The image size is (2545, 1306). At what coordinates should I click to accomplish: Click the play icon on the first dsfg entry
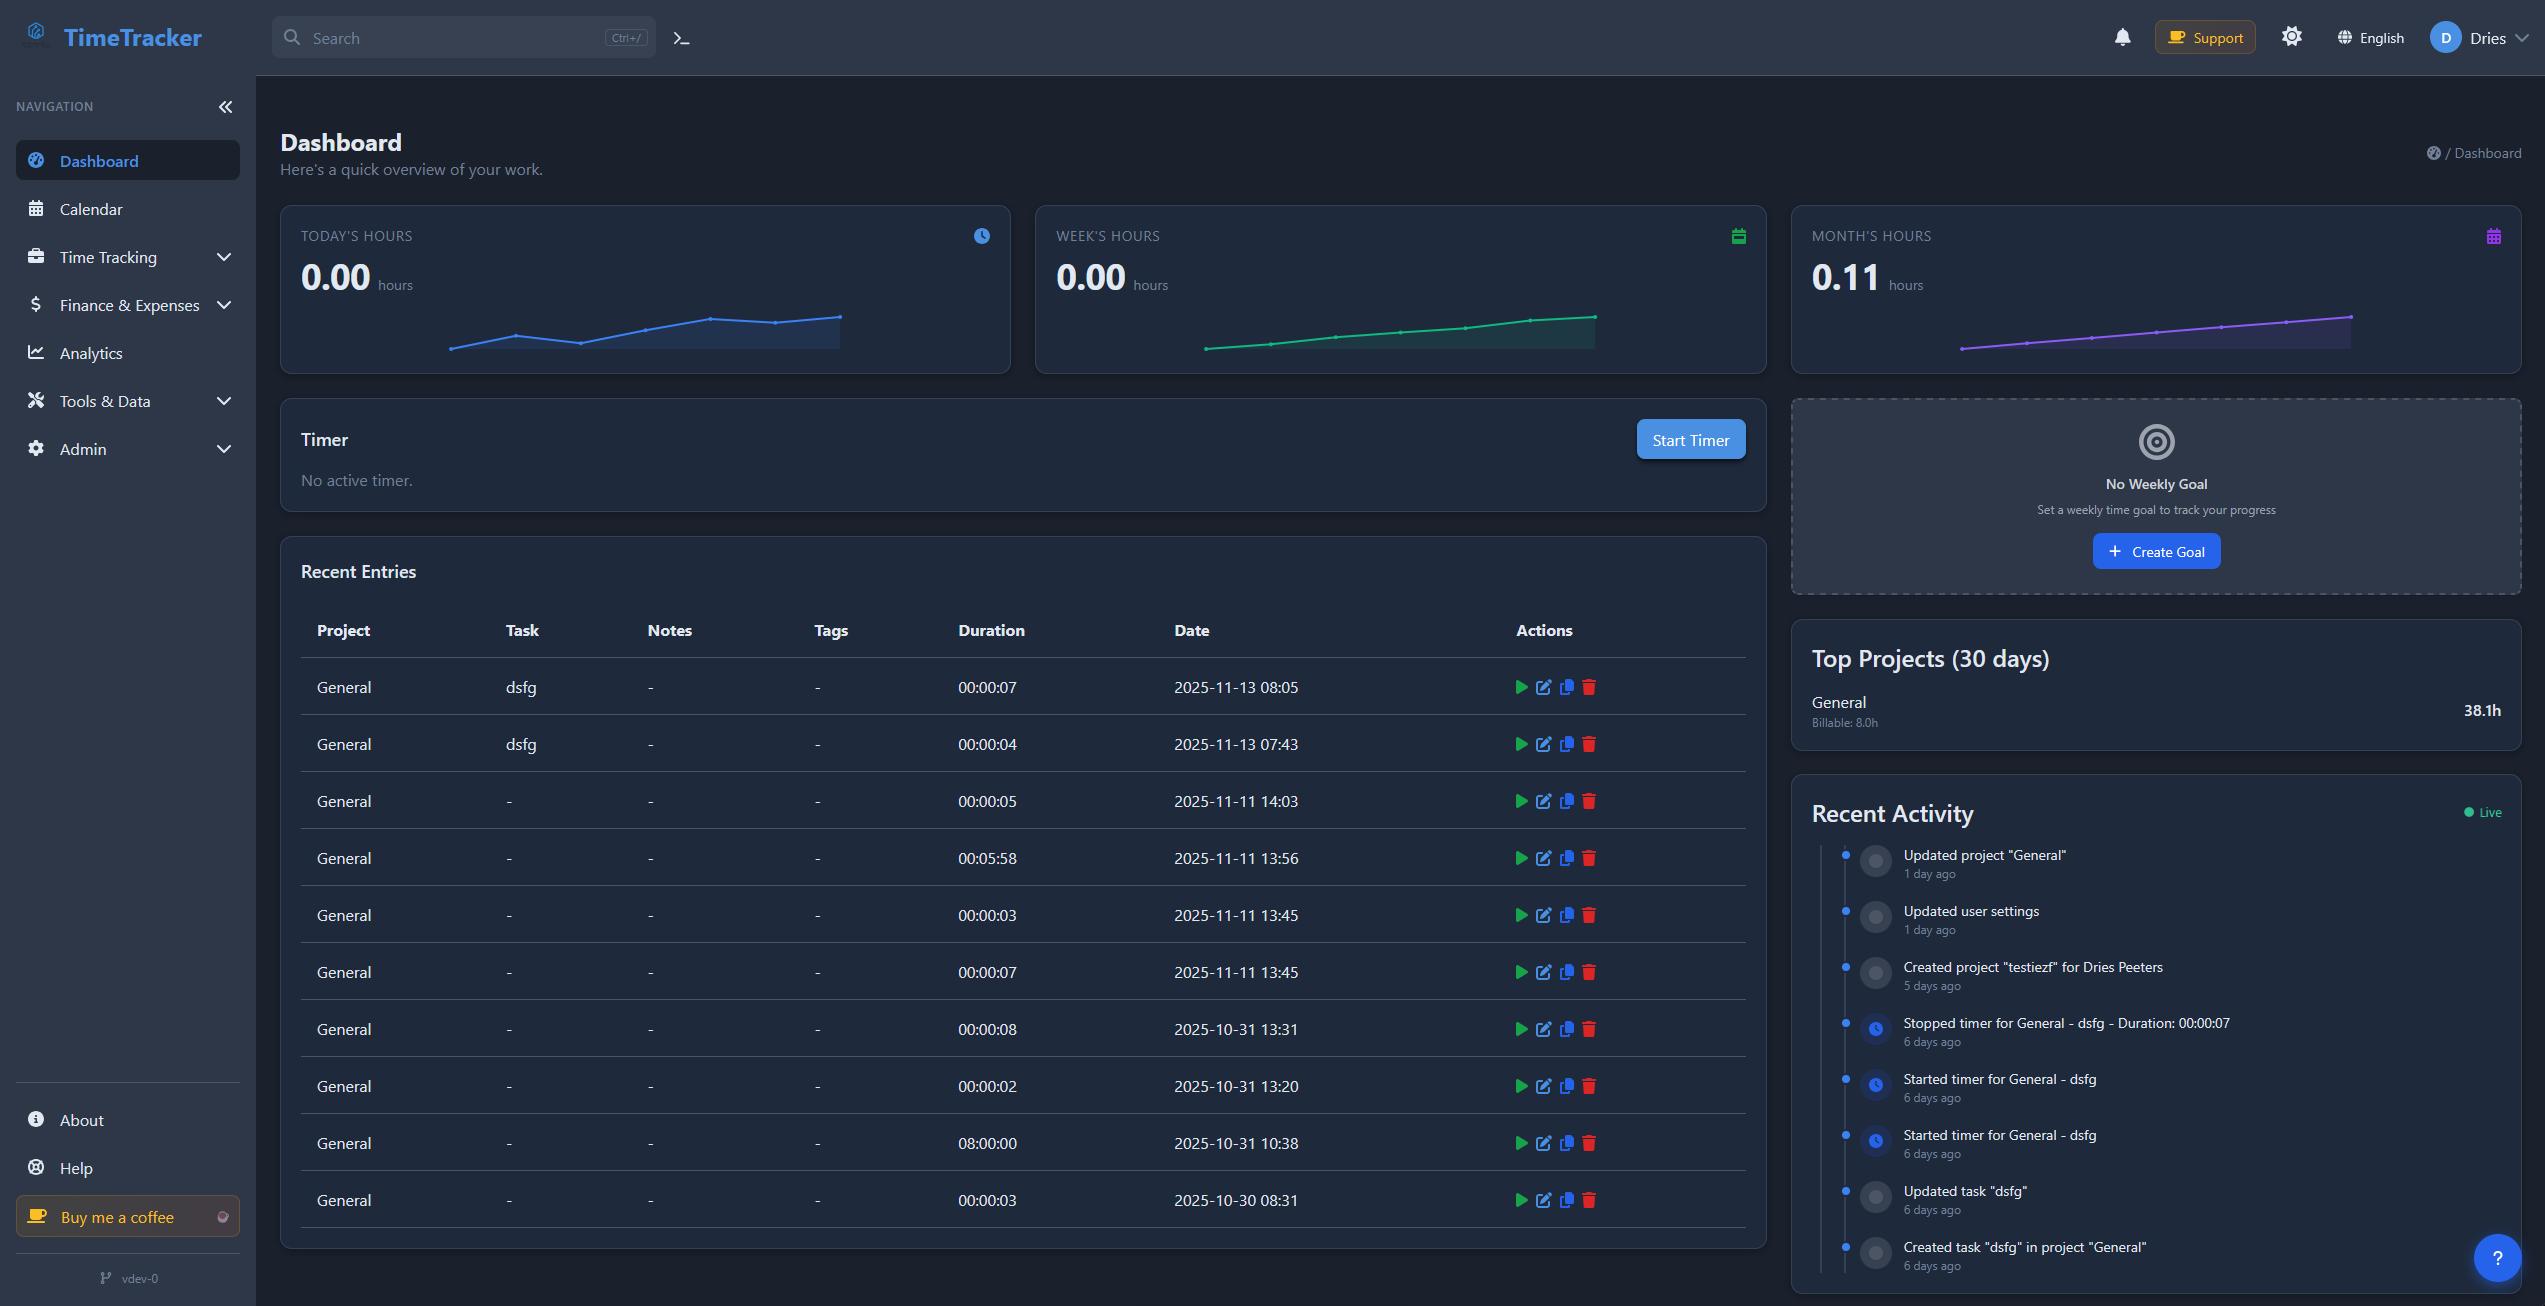pyautogui.click(x=1520, y=687)
